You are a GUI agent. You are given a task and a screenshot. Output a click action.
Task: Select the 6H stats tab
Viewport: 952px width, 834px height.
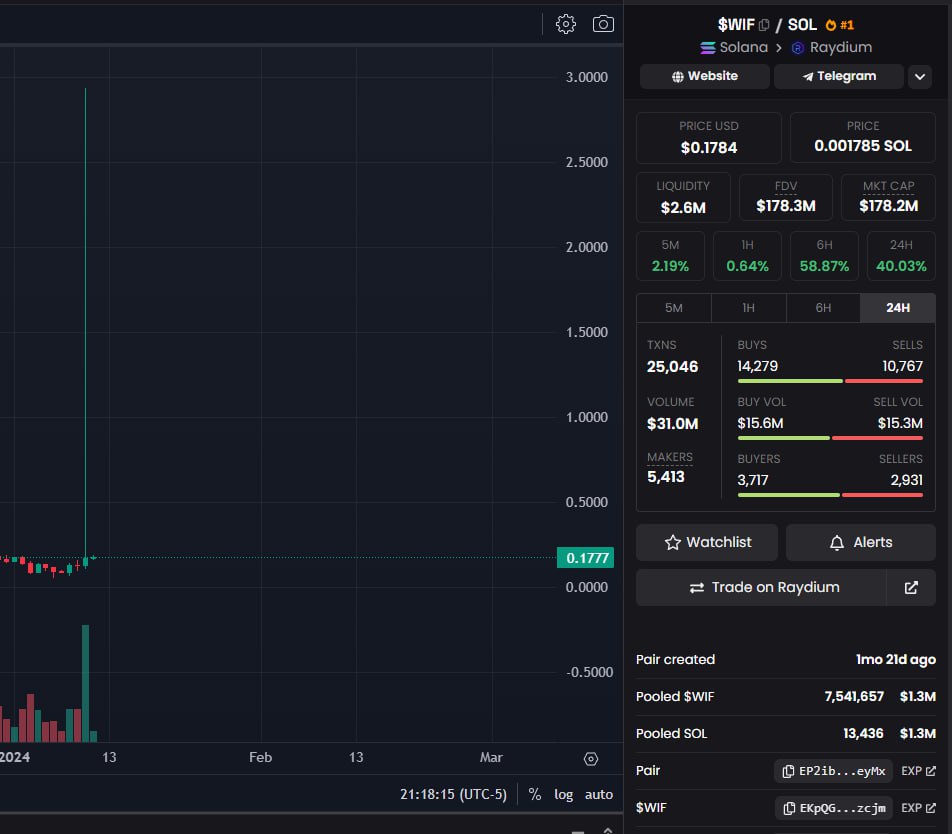(x=823, y=308)
